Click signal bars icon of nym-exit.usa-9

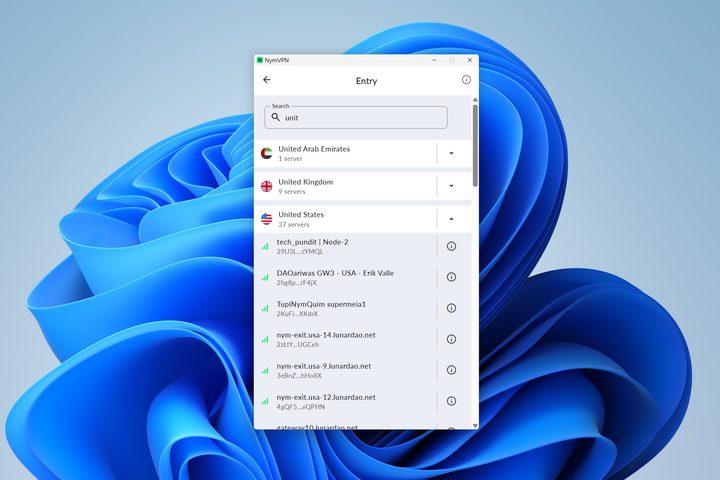[265, 371]
